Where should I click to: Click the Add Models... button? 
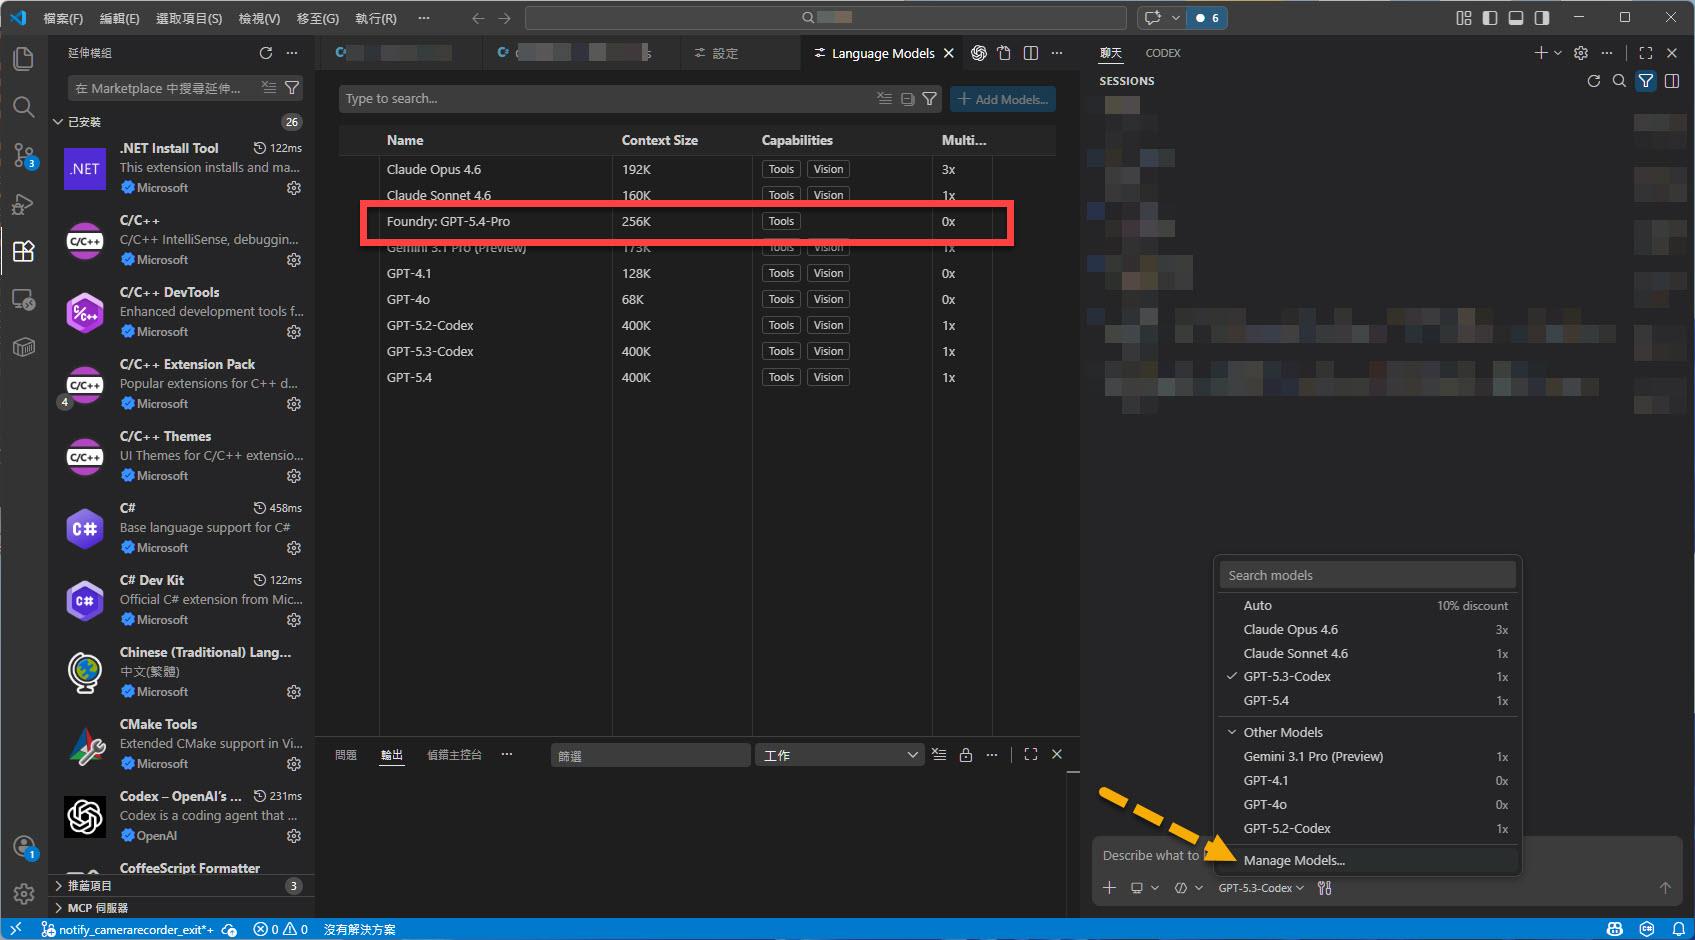tap(1003, 99)
